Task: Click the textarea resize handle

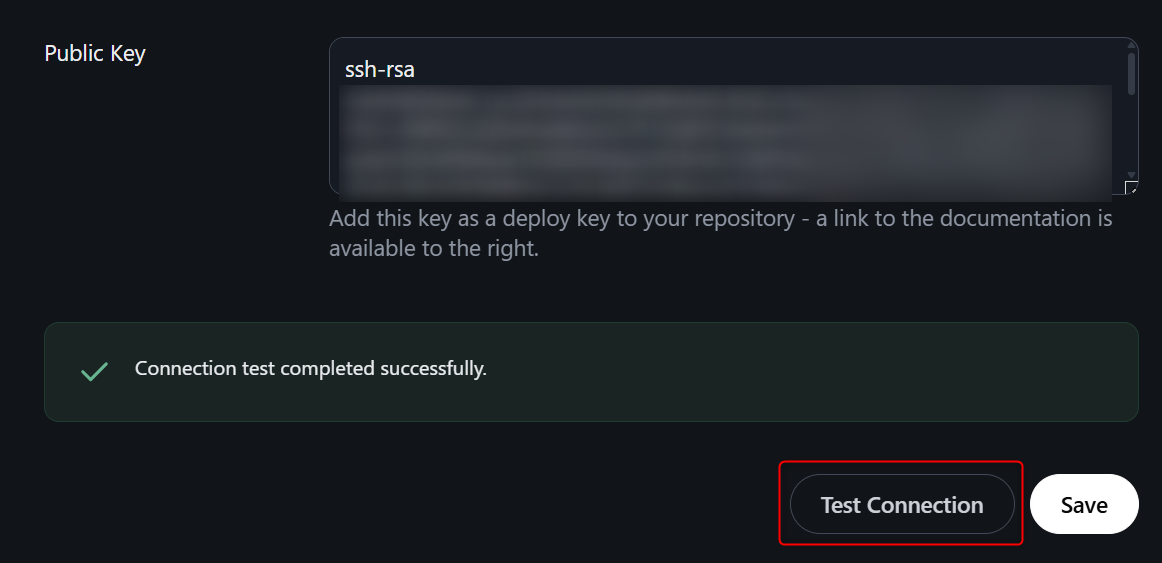Action: pos(1131,187)
